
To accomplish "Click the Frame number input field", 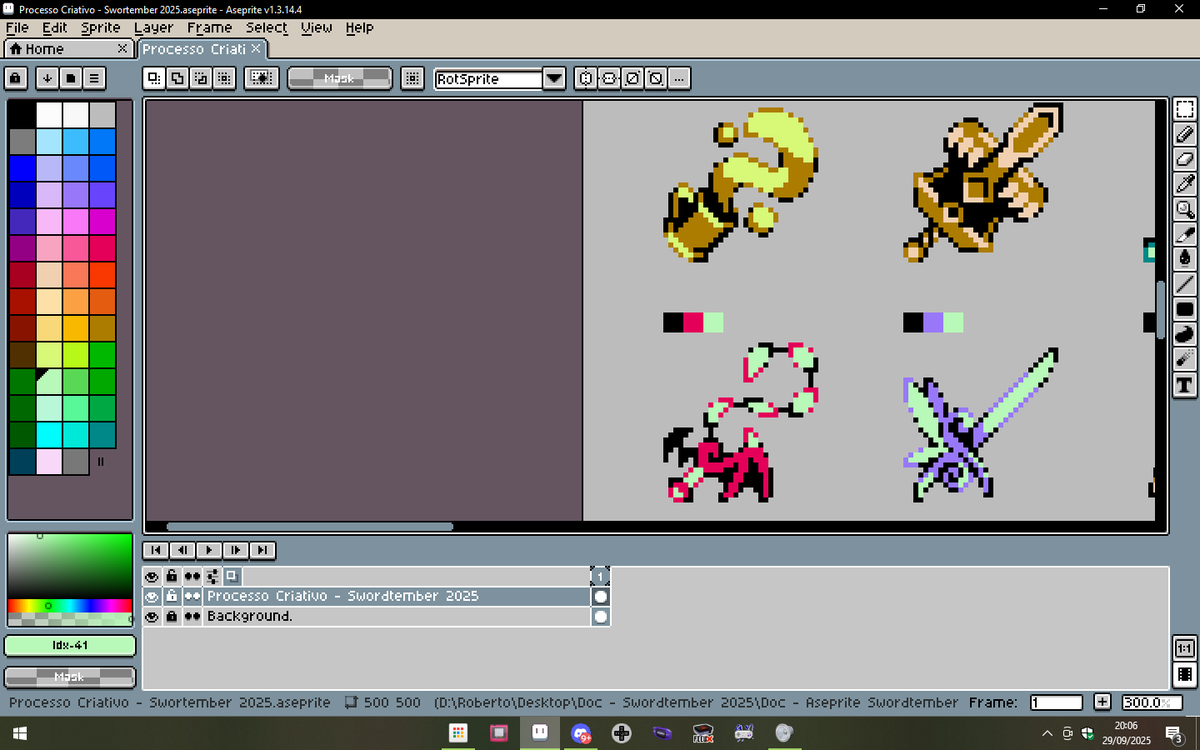I will tap(1056, 703).
